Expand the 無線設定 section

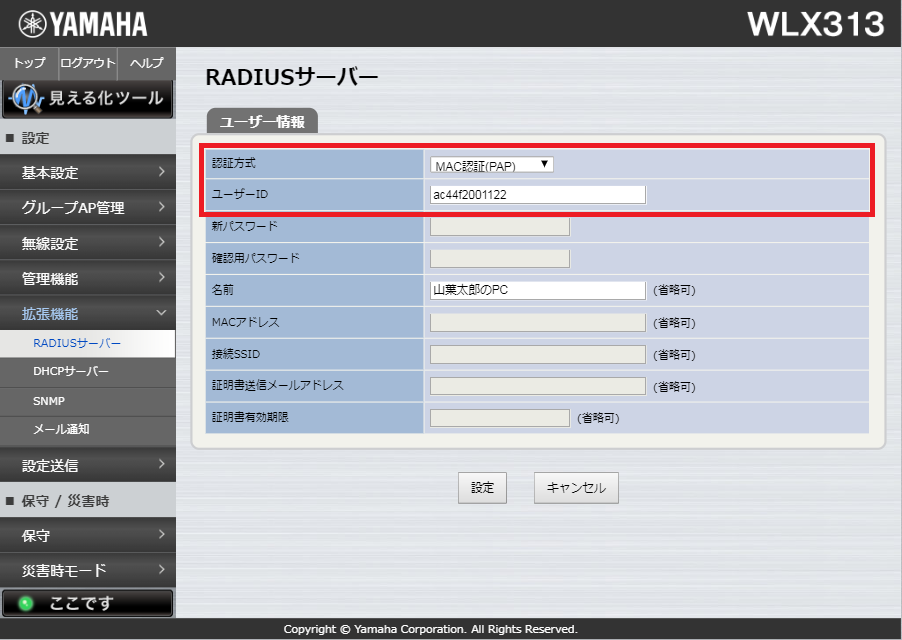[x=87, y=241]
